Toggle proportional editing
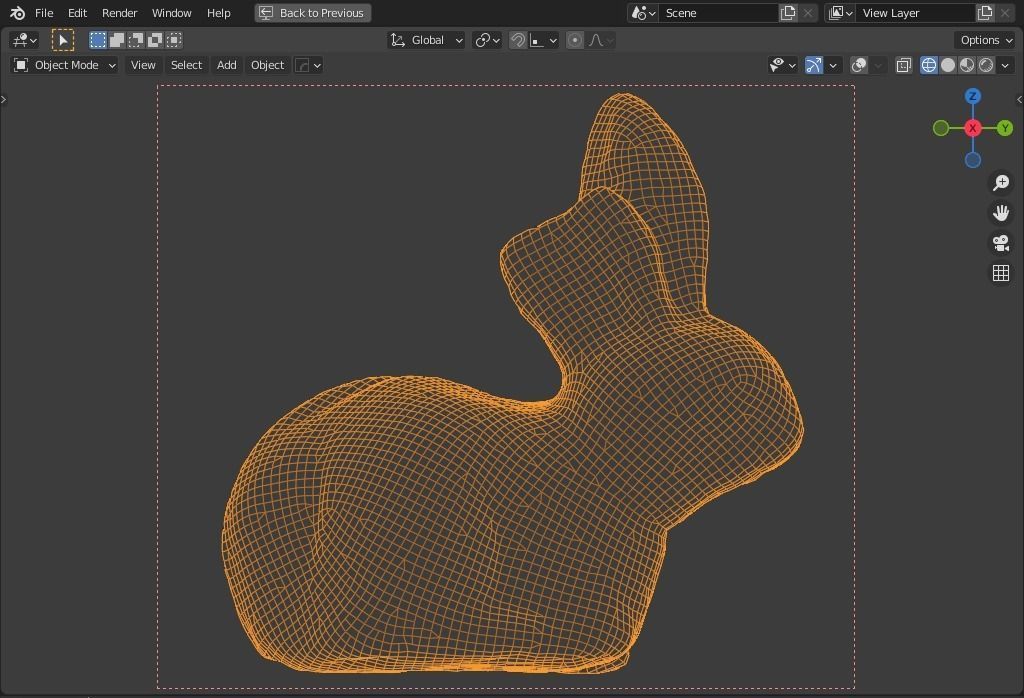The image size is (1024, 698). (575, 40)
